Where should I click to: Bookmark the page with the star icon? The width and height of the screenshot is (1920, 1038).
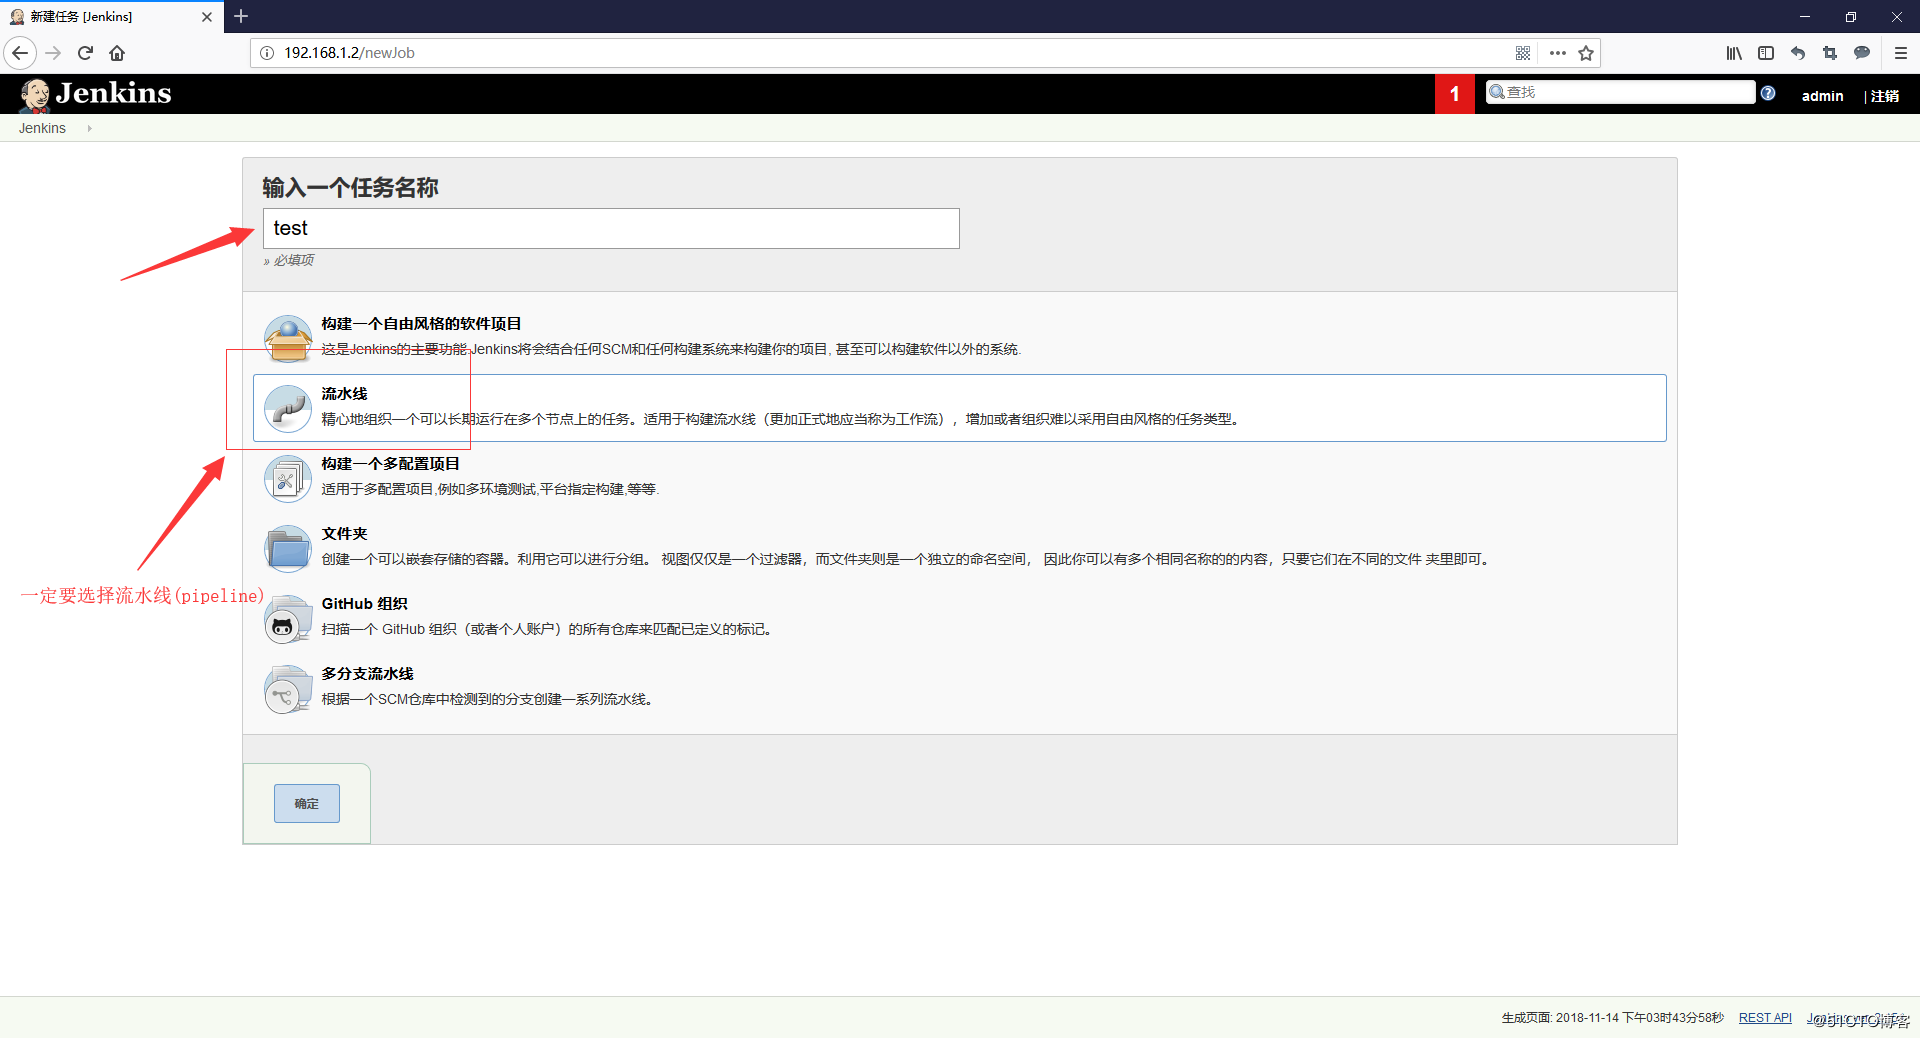tap(1585, 53)
